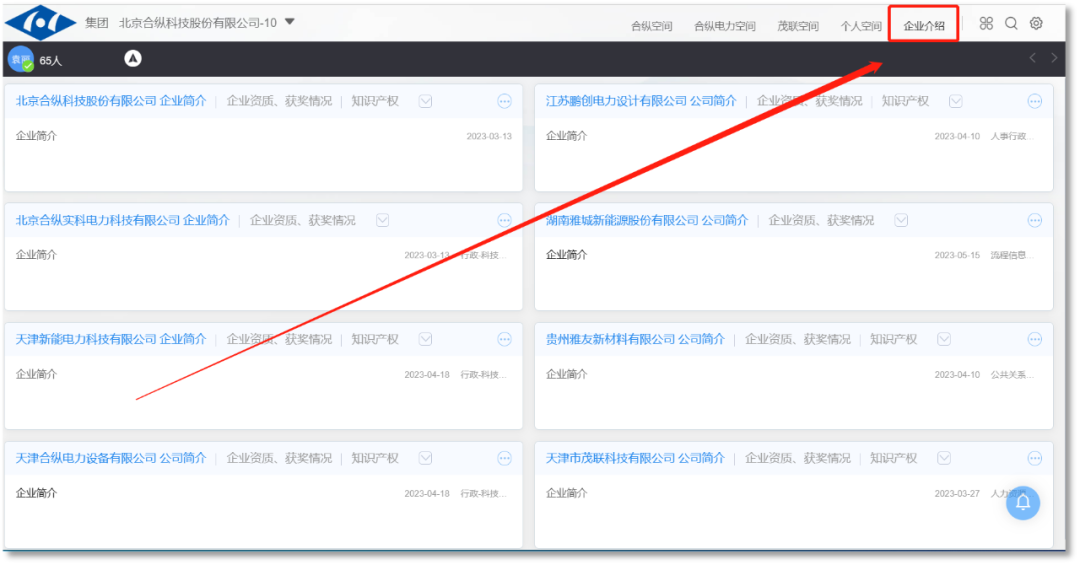Expand tab list of 贵州雅友新材料有限公司 card
The height and width of the screenshot is (565, 1080).
tap(944, 339)
